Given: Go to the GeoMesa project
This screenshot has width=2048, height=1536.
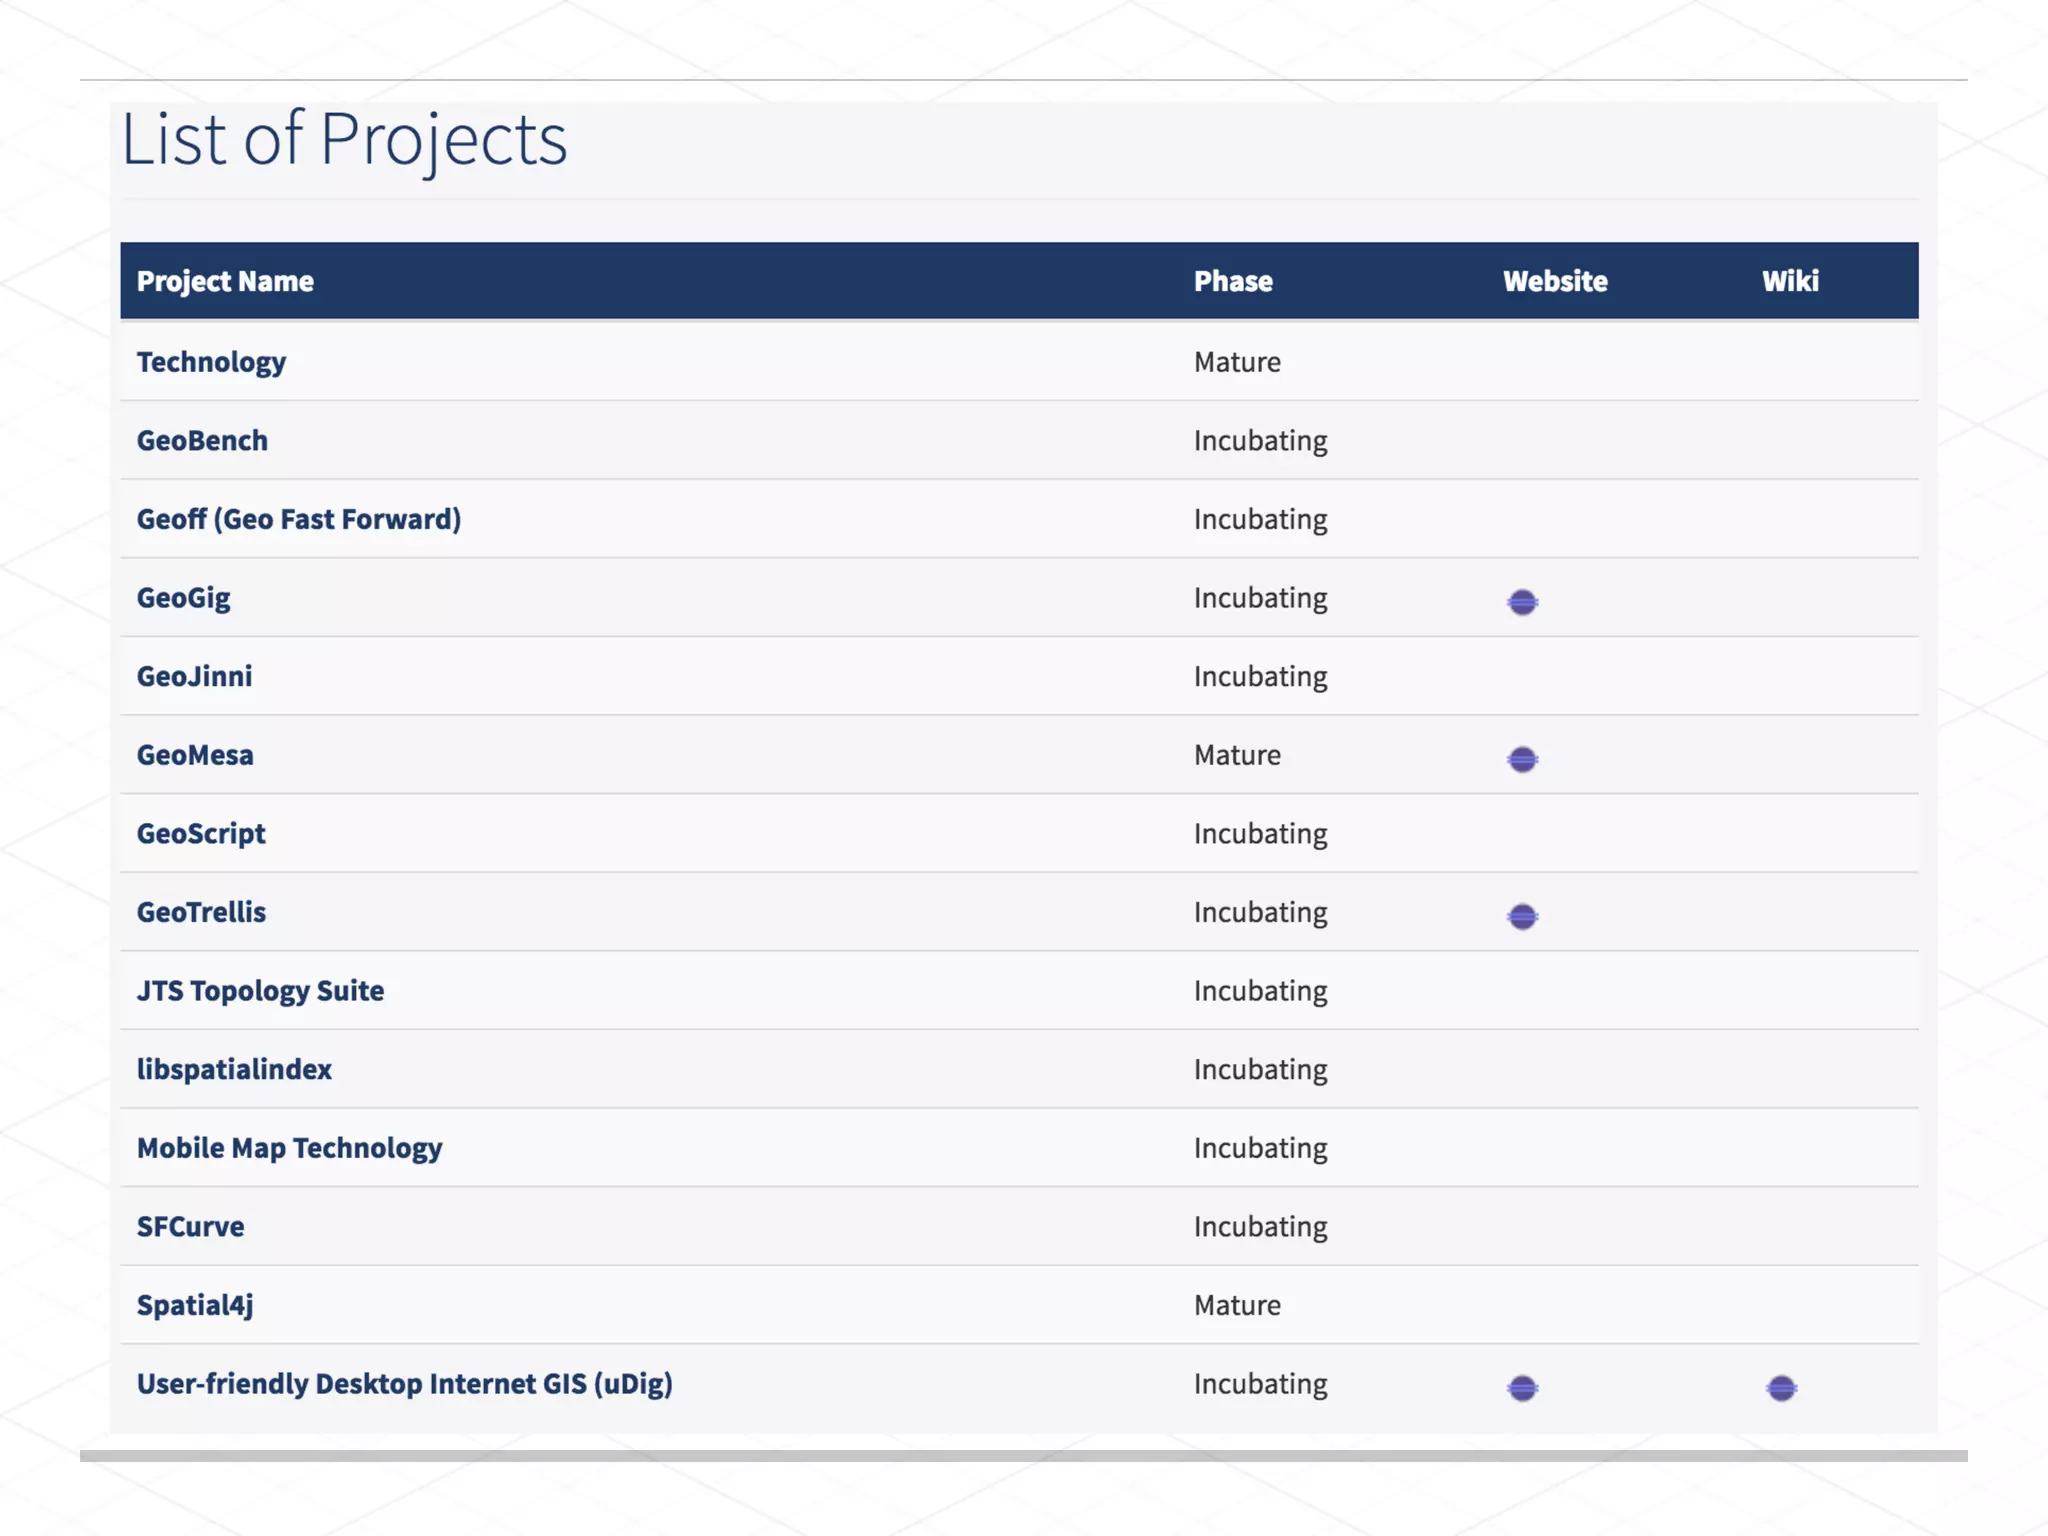Looking at the screenshot, I should point(195,755).
